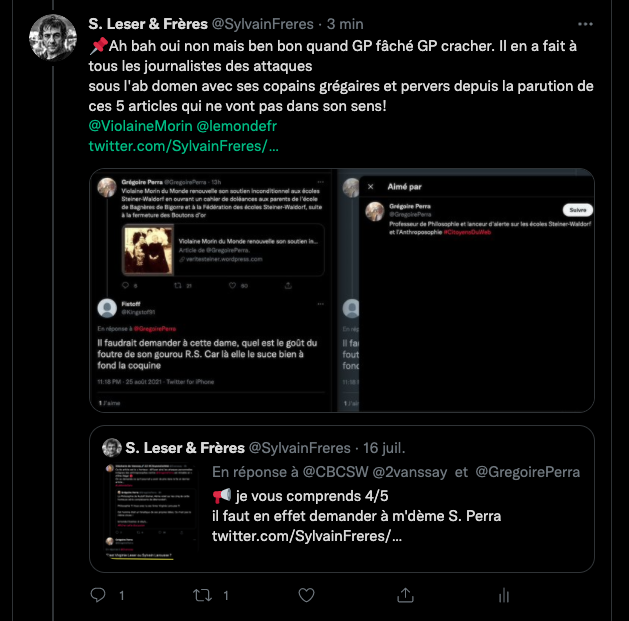Viewport: 629px width, 621px height.
Task: Reply to the S. Leser & Frères tweet
Action: pos(98,595)
